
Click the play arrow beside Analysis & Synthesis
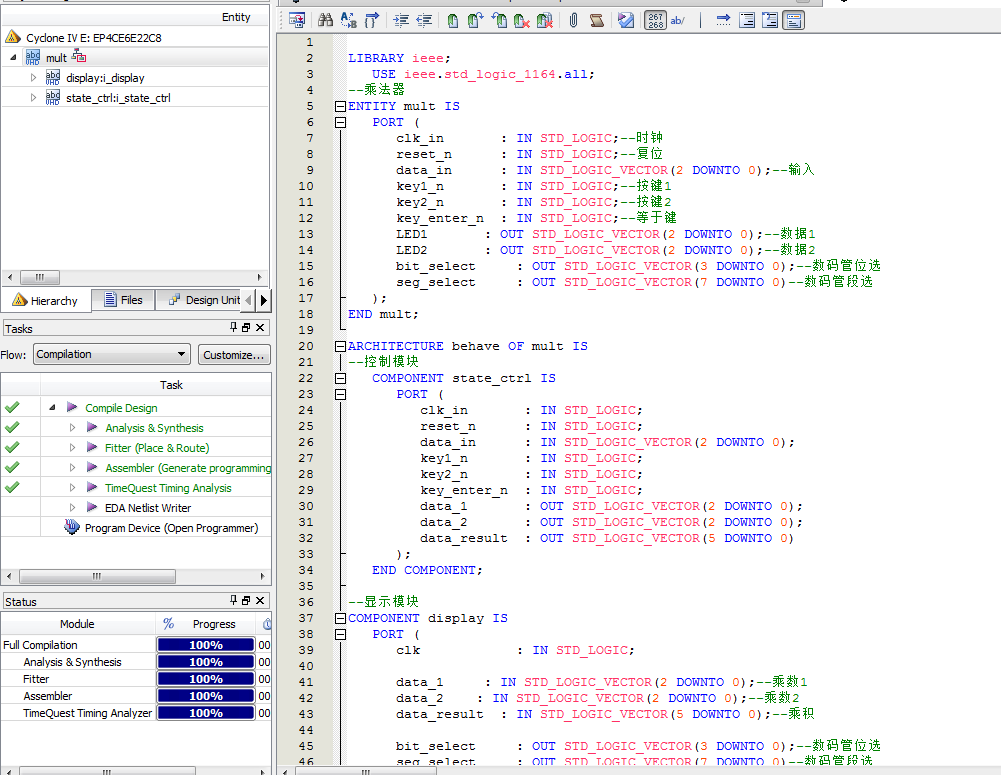[92, 428]
